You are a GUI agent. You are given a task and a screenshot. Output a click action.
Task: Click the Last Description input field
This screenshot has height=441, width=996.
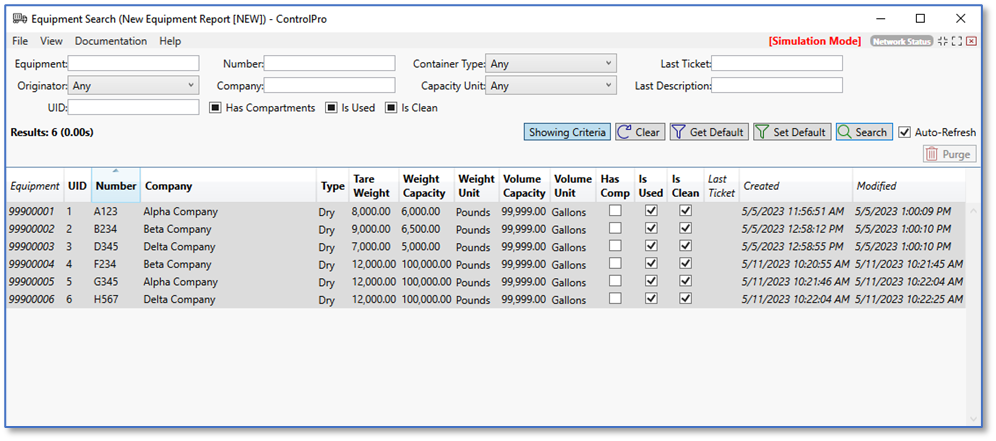tap(777, 86)
